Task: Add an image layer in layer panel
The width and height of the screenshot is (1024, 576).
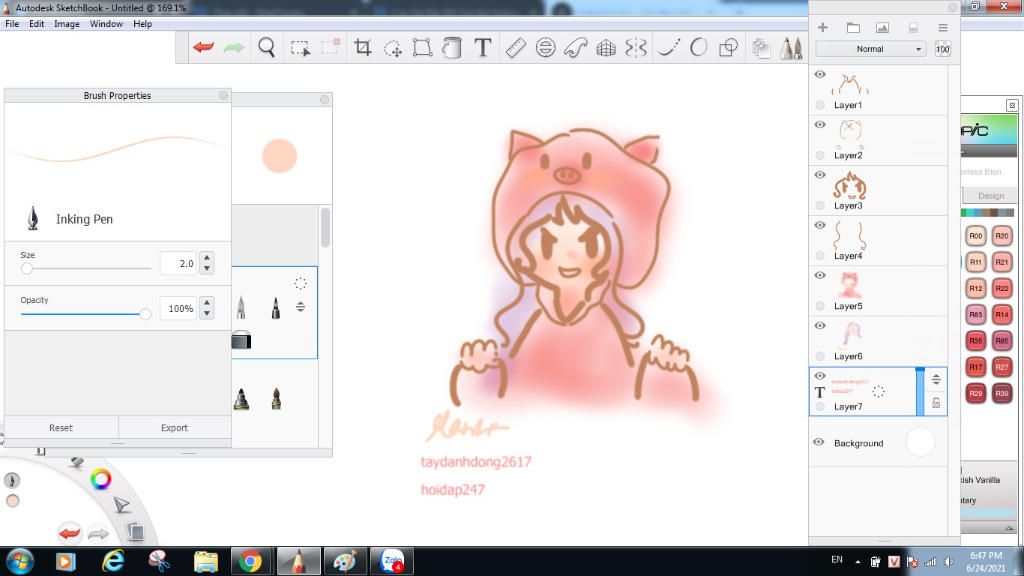Action: click(x=882, y=27)
